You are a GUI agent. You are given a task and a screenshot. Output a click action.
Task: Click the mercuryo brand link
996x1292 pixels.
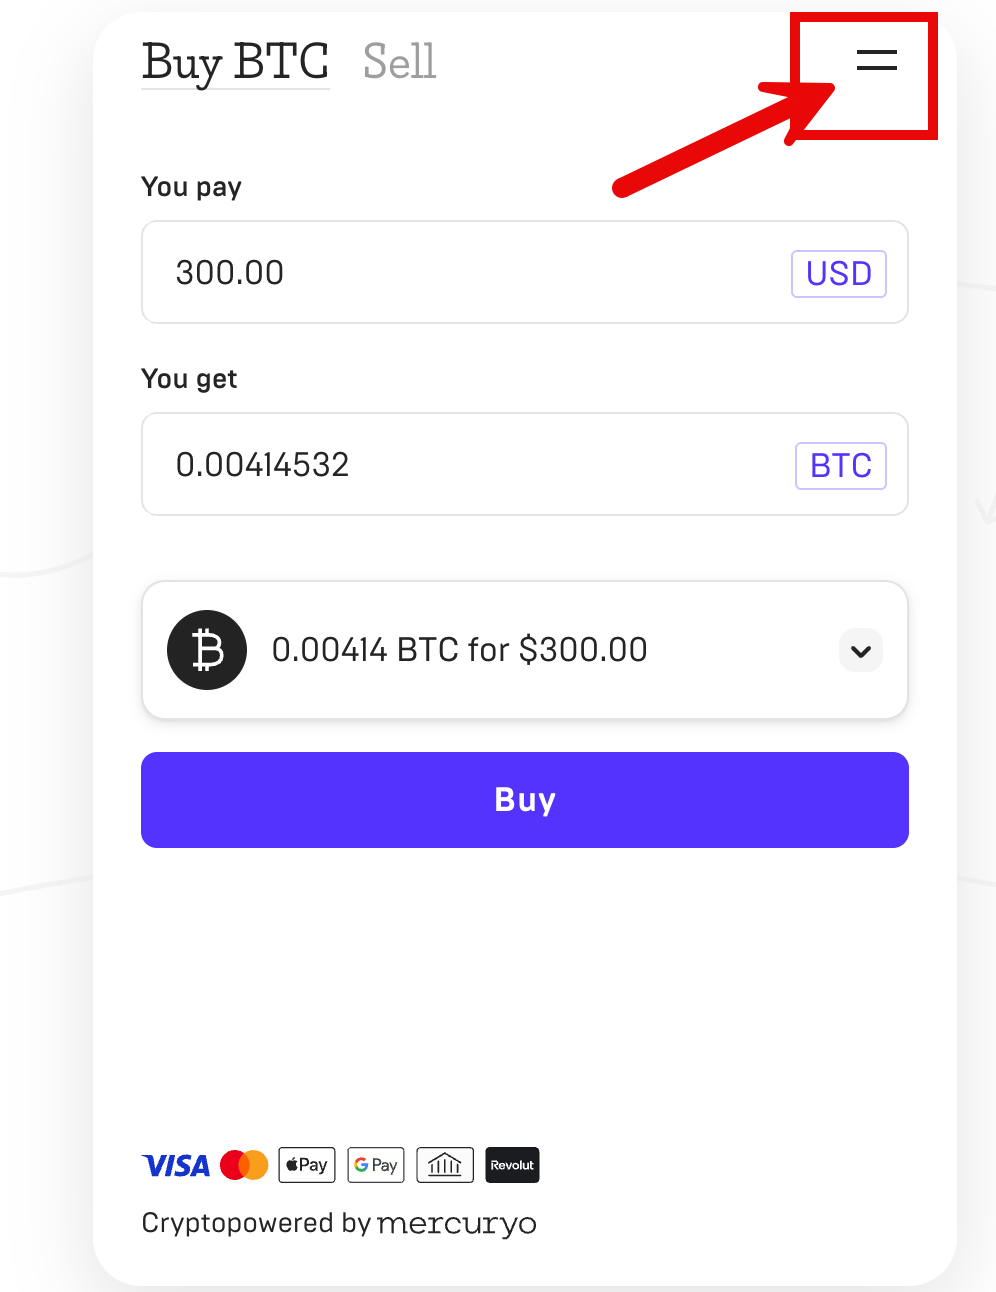pos(457,1223)
